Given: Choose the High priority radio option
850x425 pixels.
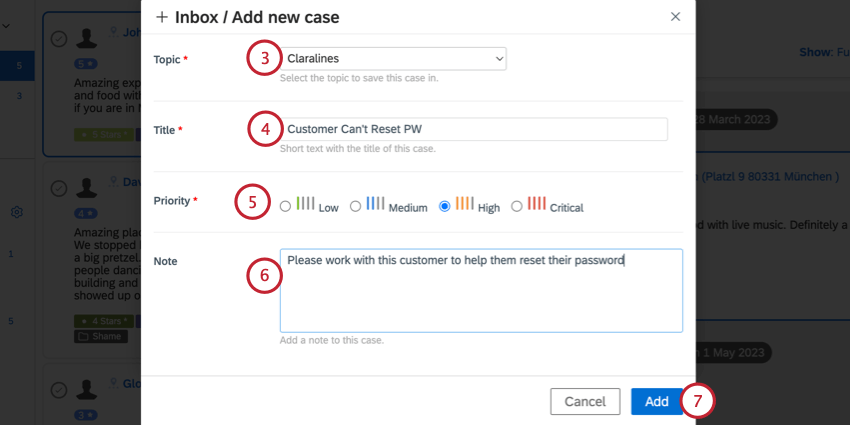Looking at the screenshot, I should click(x=445, y=207).
